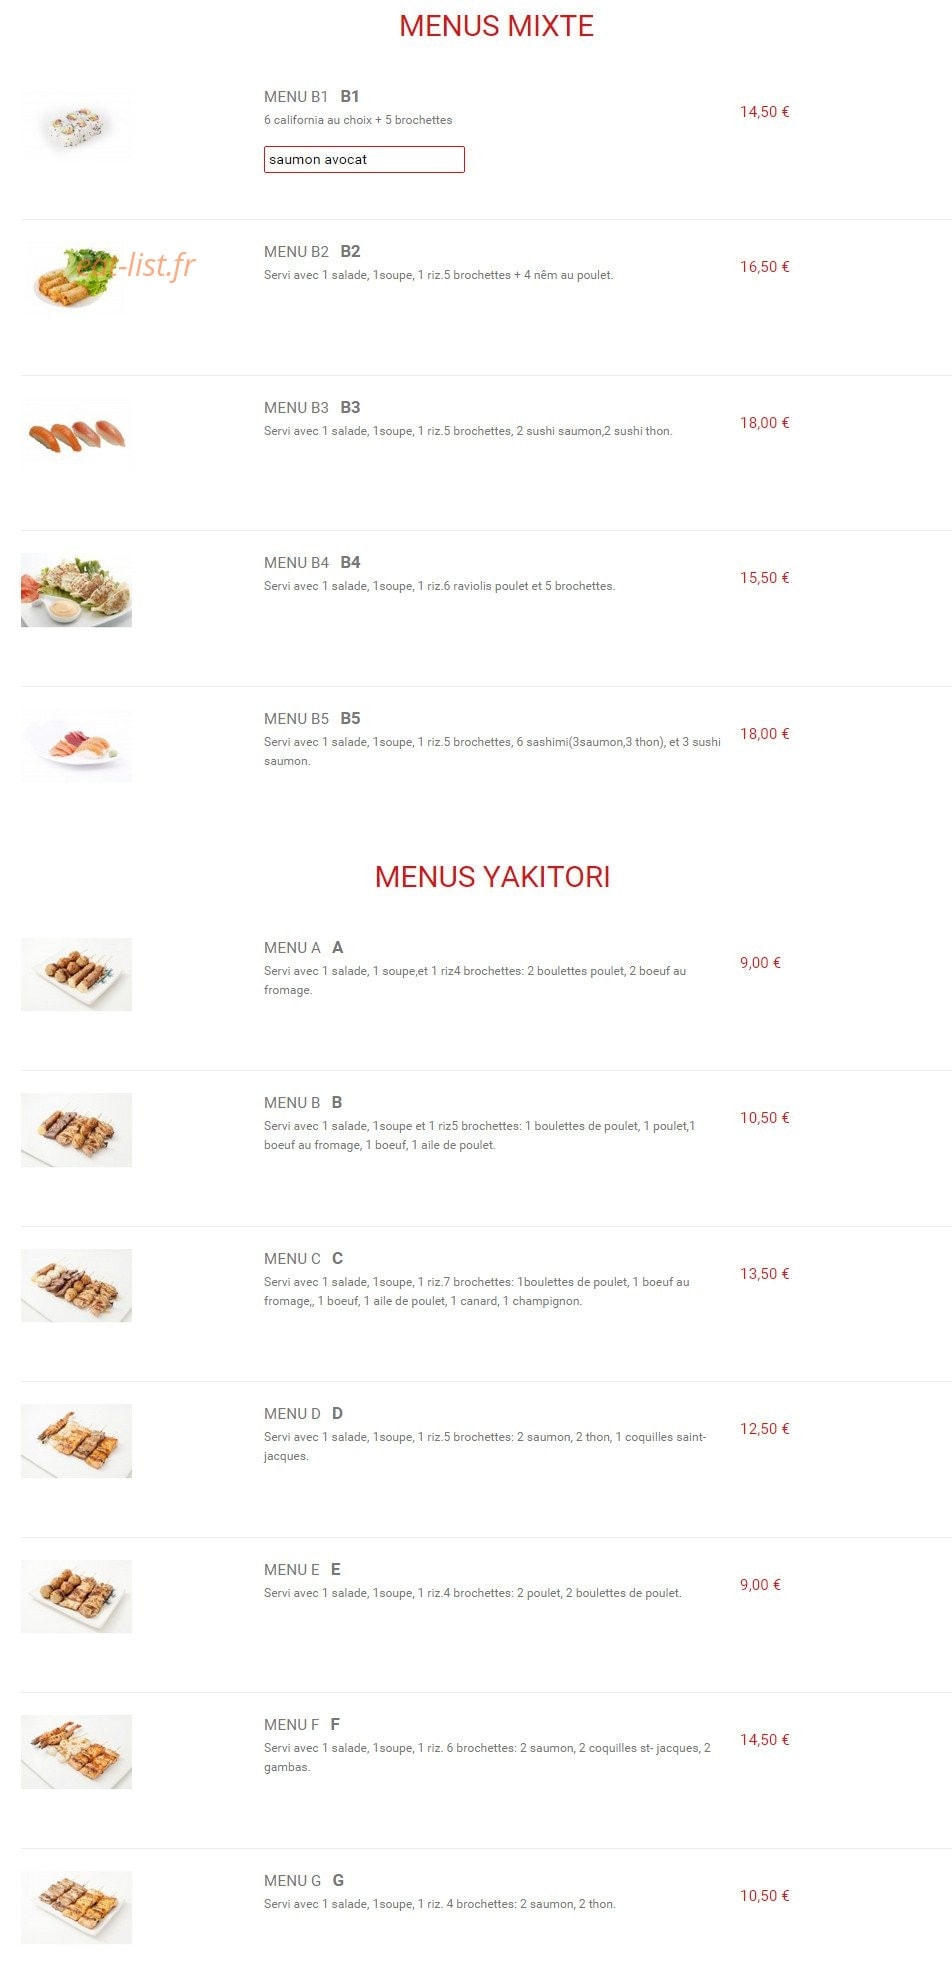The image size is (952, 1962).
Task: Click the MENU B2 title
Action: [x=312, y=252]
